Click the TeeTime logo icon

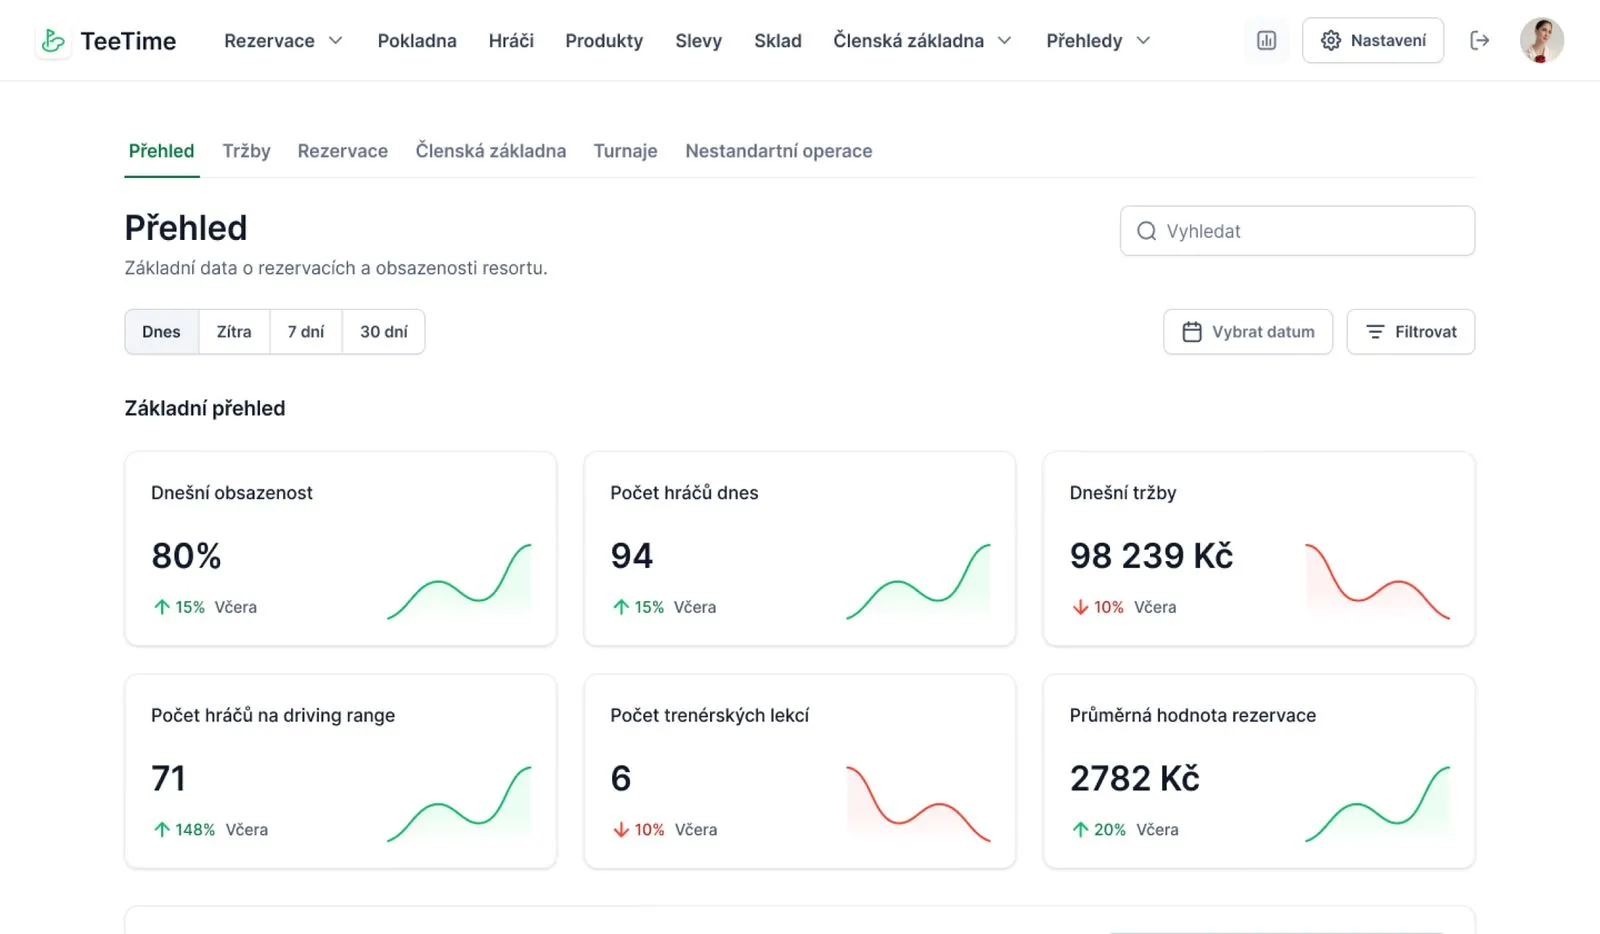(53, 41)
